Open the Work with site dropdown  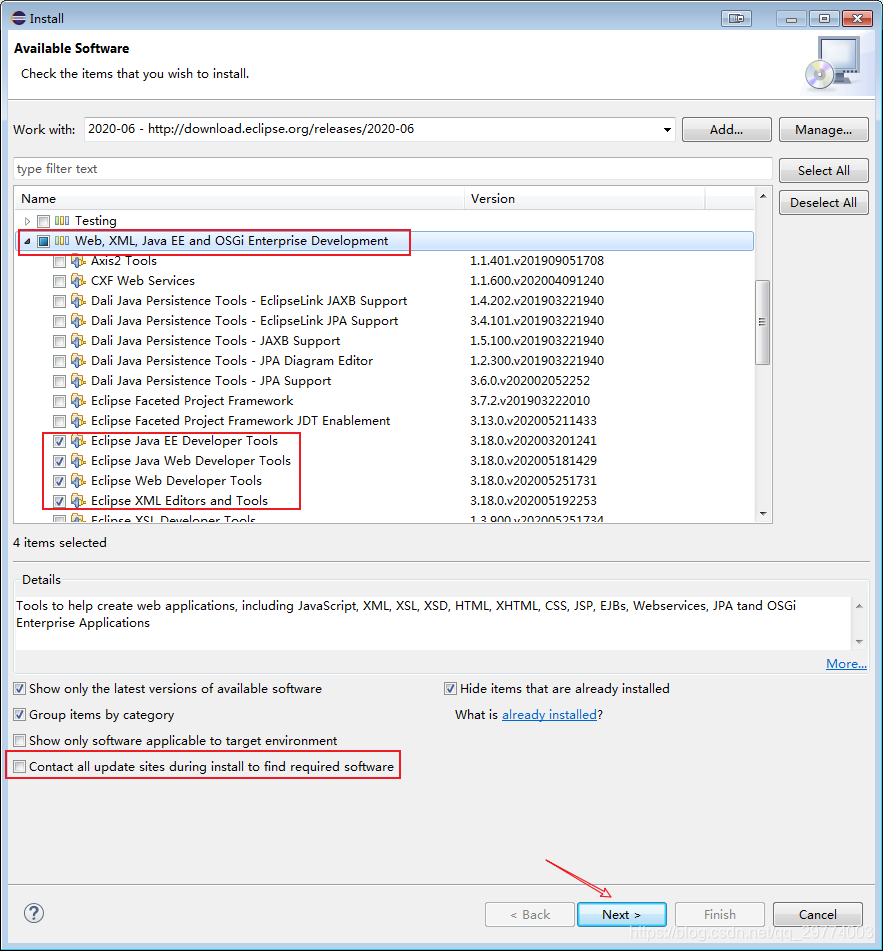tap(667, 130)
